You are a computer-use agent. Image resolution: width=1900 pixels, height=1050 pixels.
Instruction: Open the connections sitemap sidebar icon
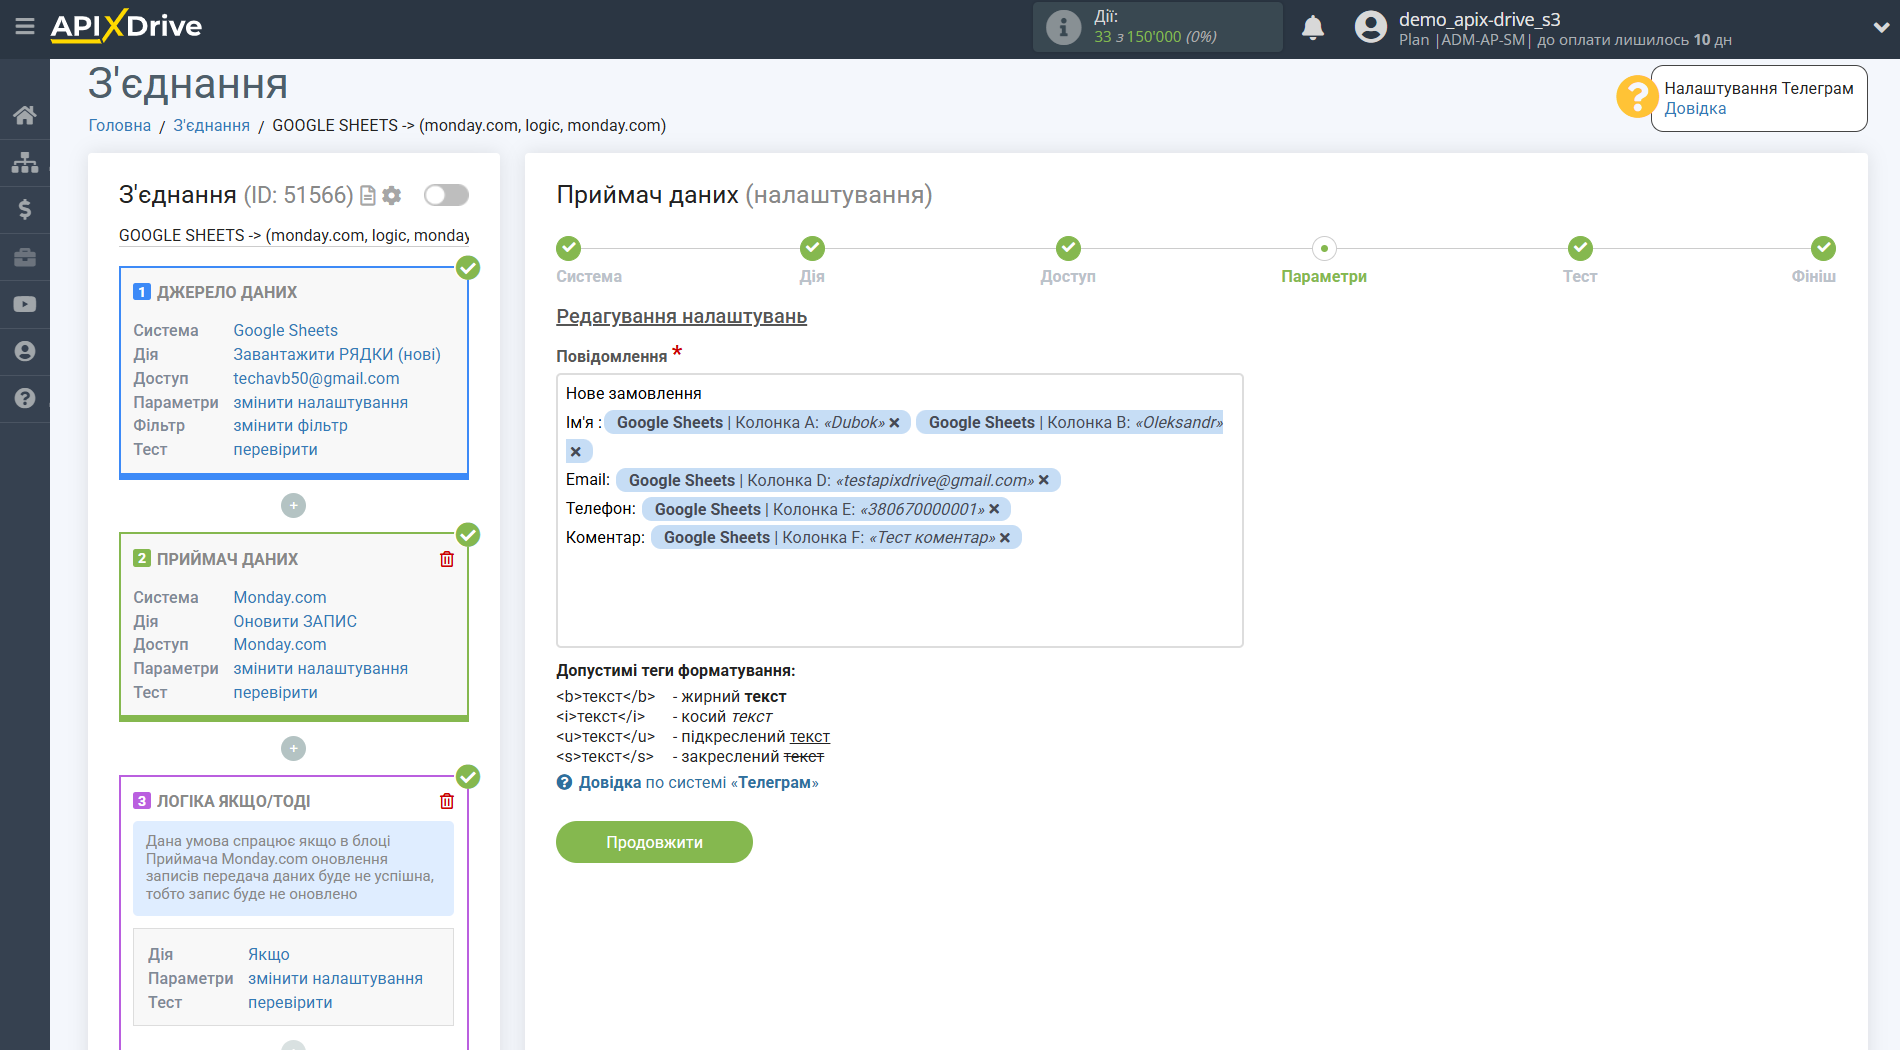(x=25, y=162)
